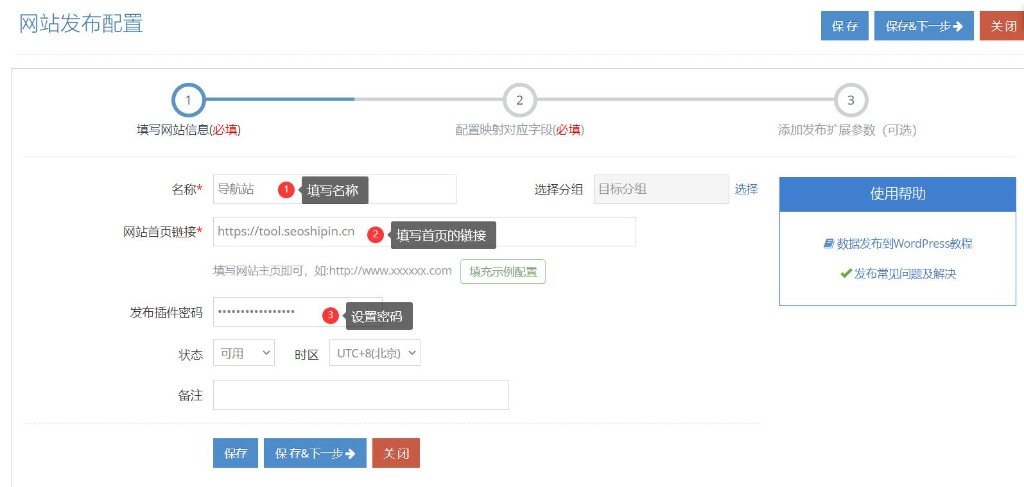Jump to step 3 circle indicator
This screenshot has height=487, width=1024.
[x=850, y=100]
